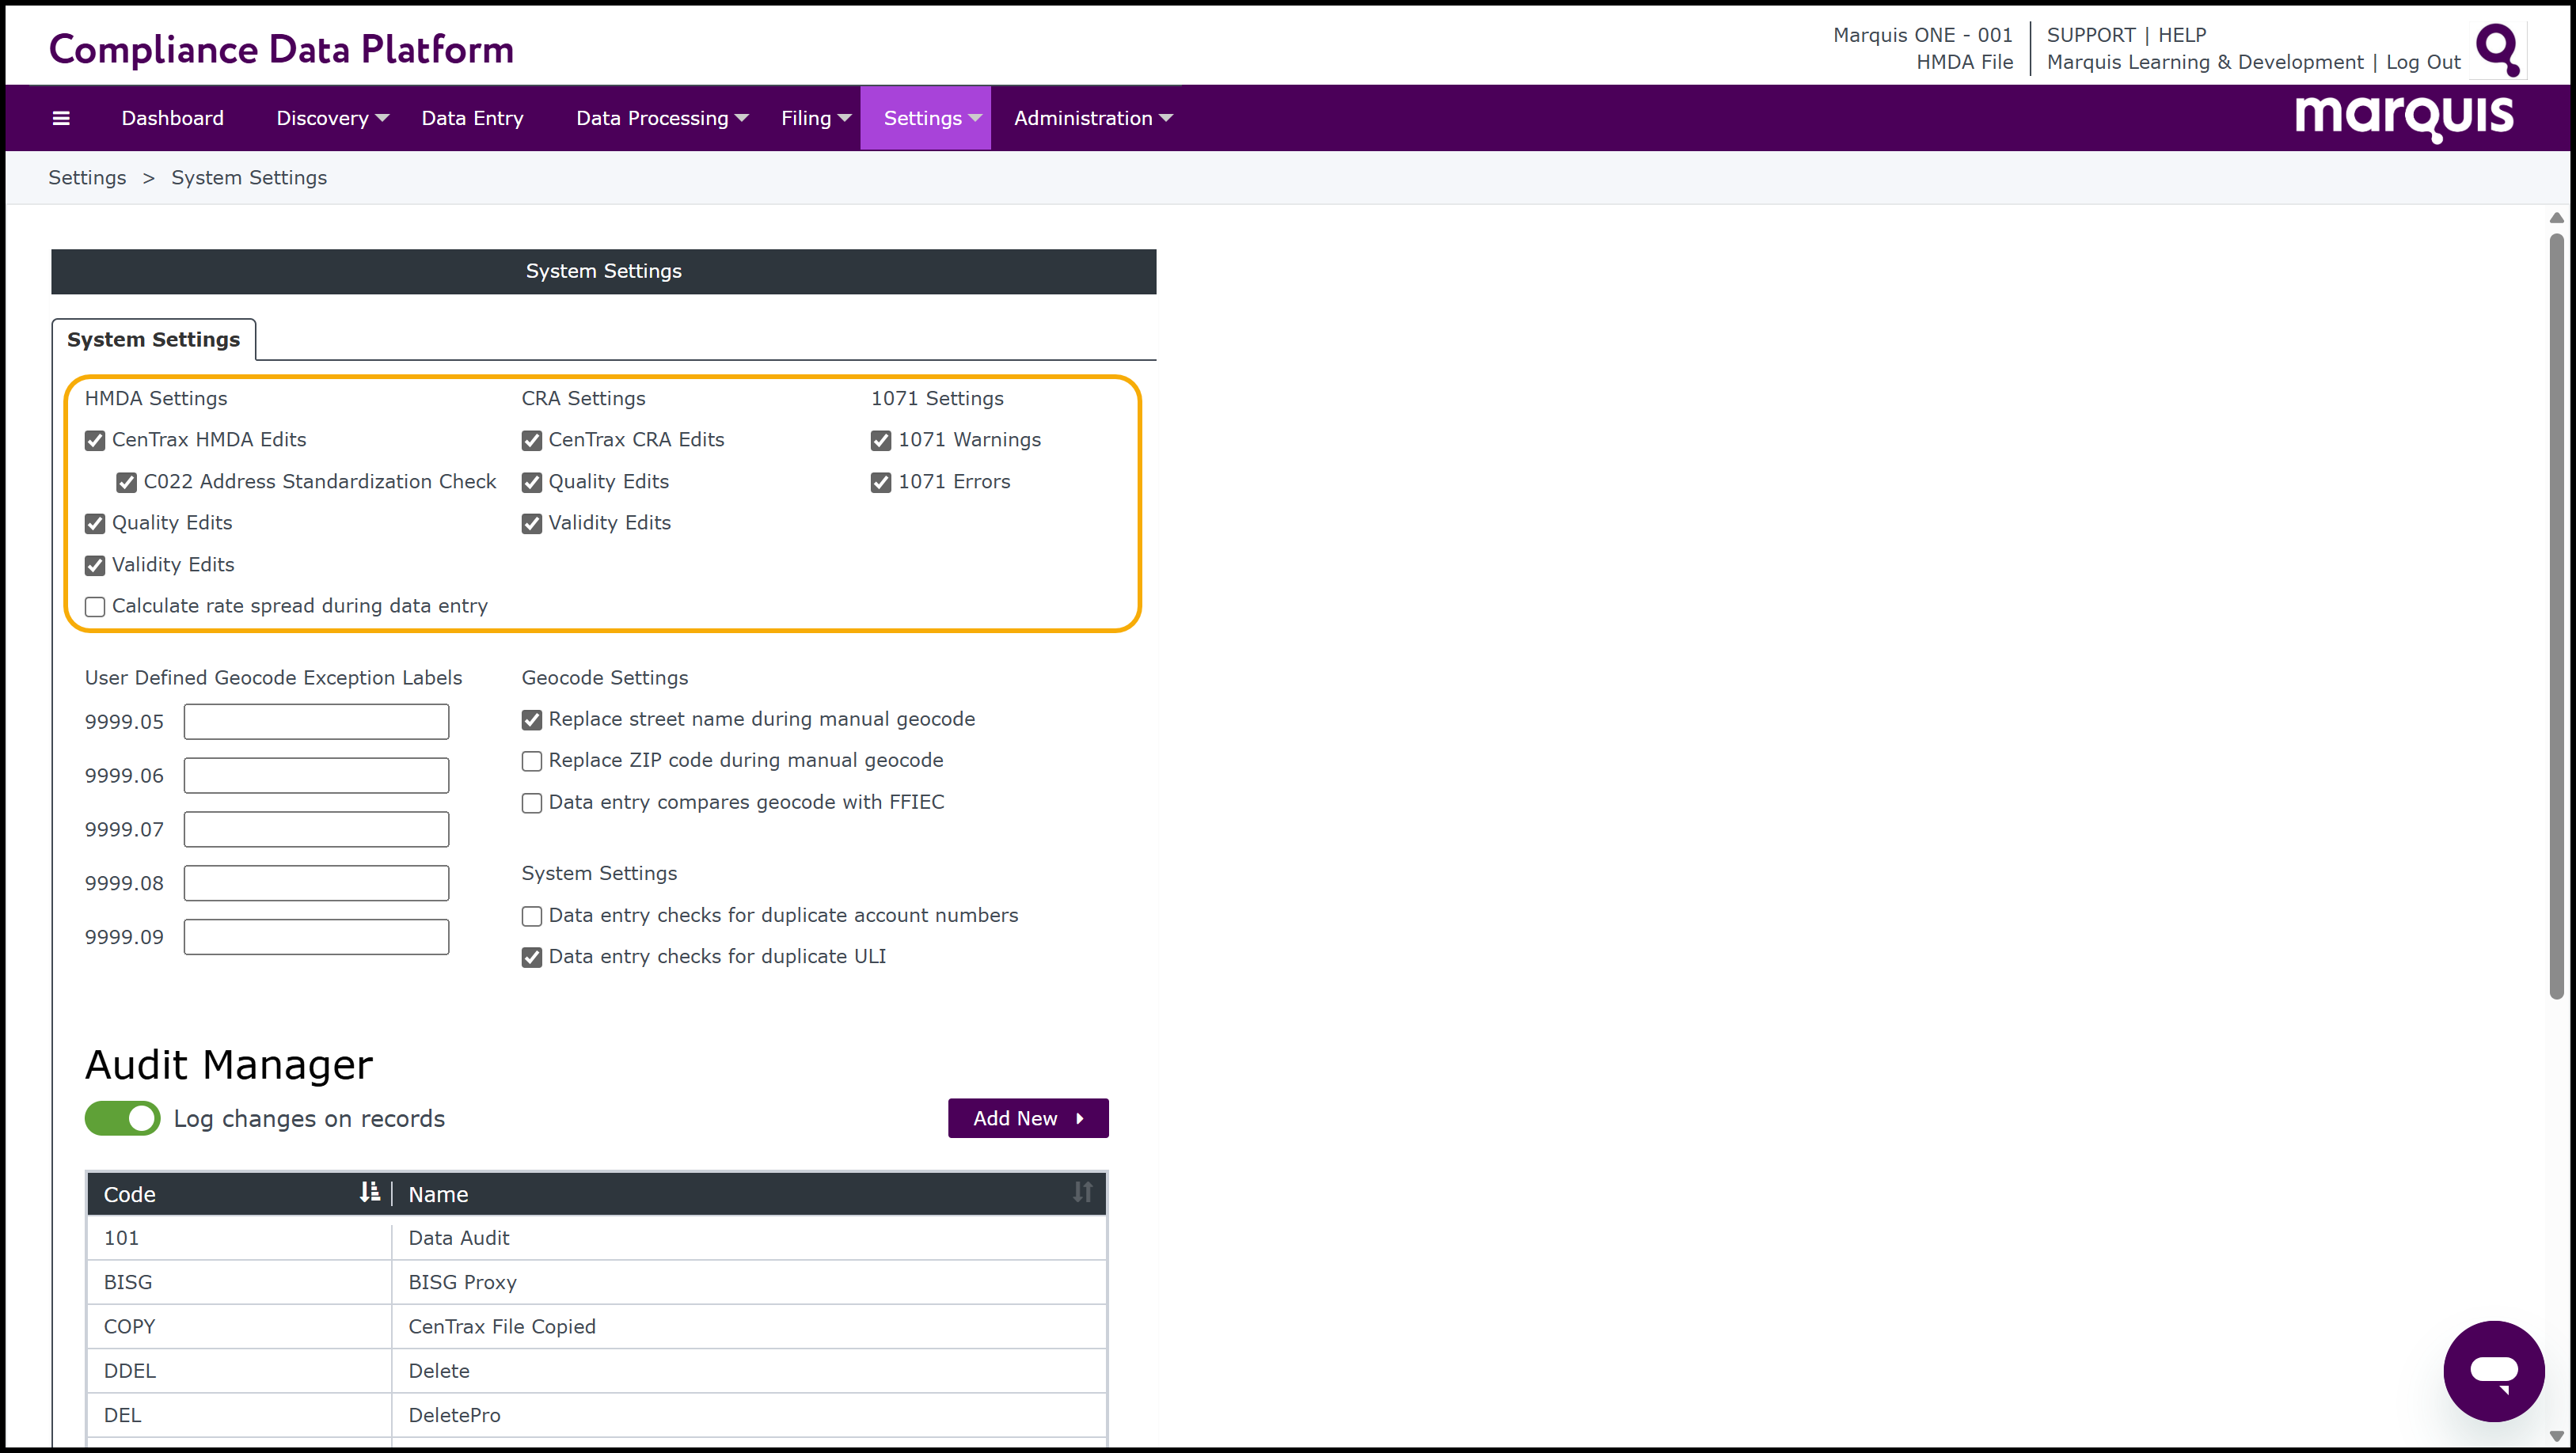
Task: Open the Administration dropdown menu
Action: pos(1092,118)
